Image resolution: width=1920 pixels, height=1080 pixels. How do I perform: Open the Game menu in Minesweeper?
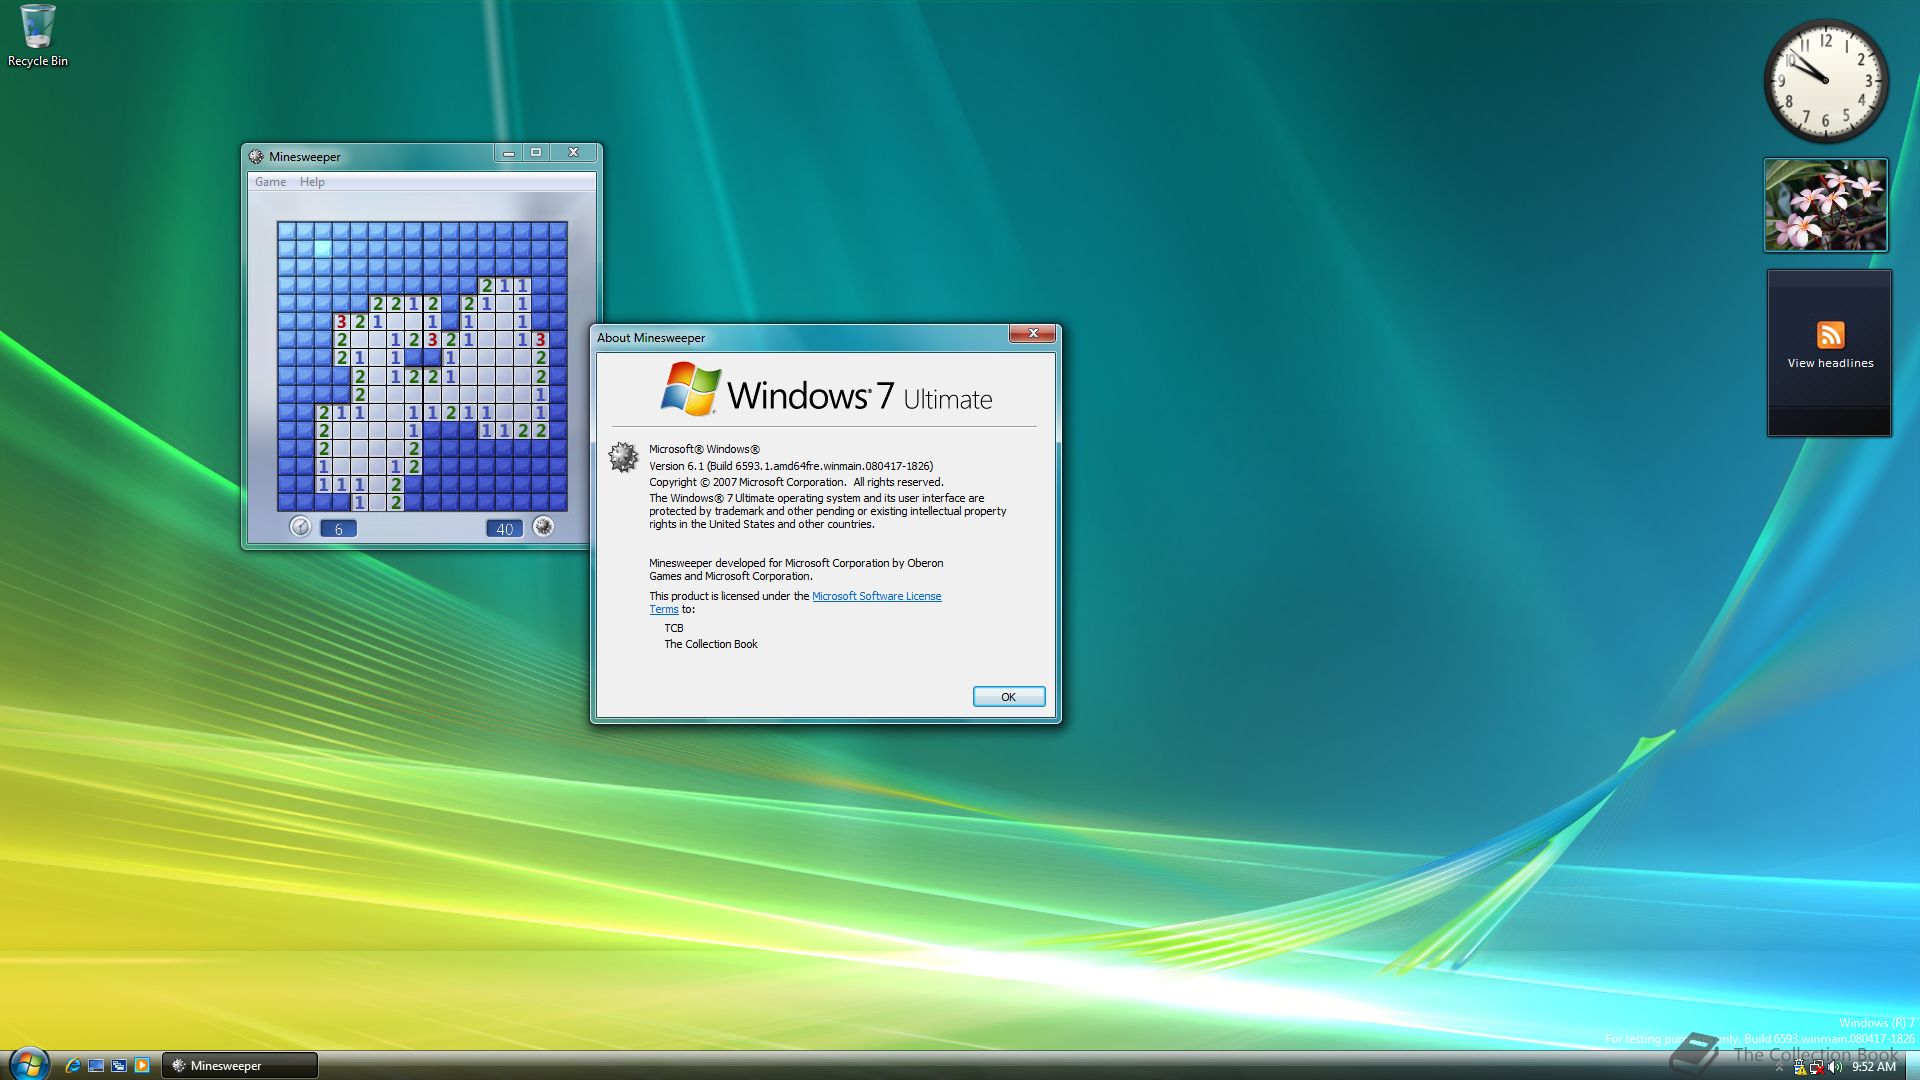tap(270, 182)
